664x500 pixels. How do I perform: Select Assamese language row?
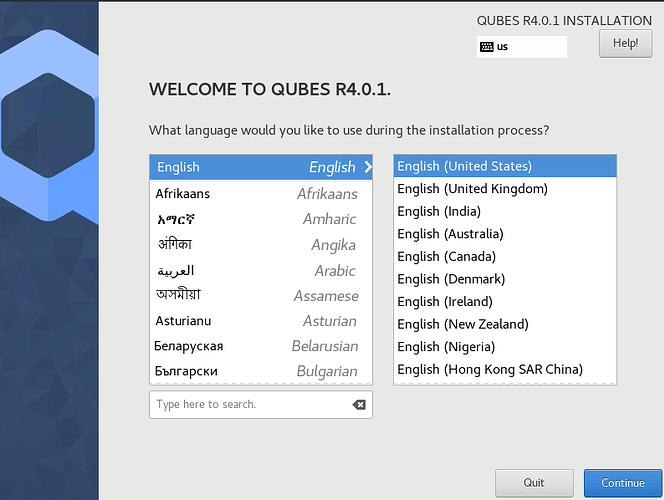tap(261, 296)
